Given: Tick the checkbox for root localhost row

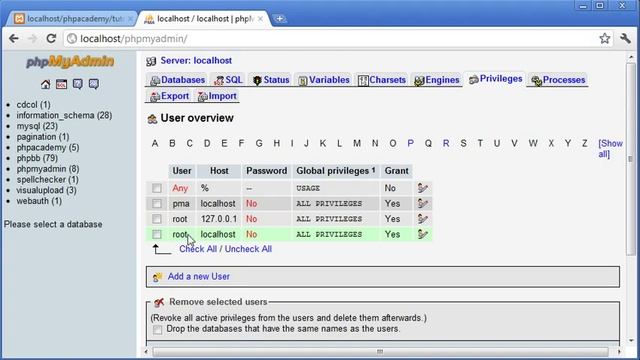Looking at the screenshot, I should pyautogui.click(x=157, y=235).
